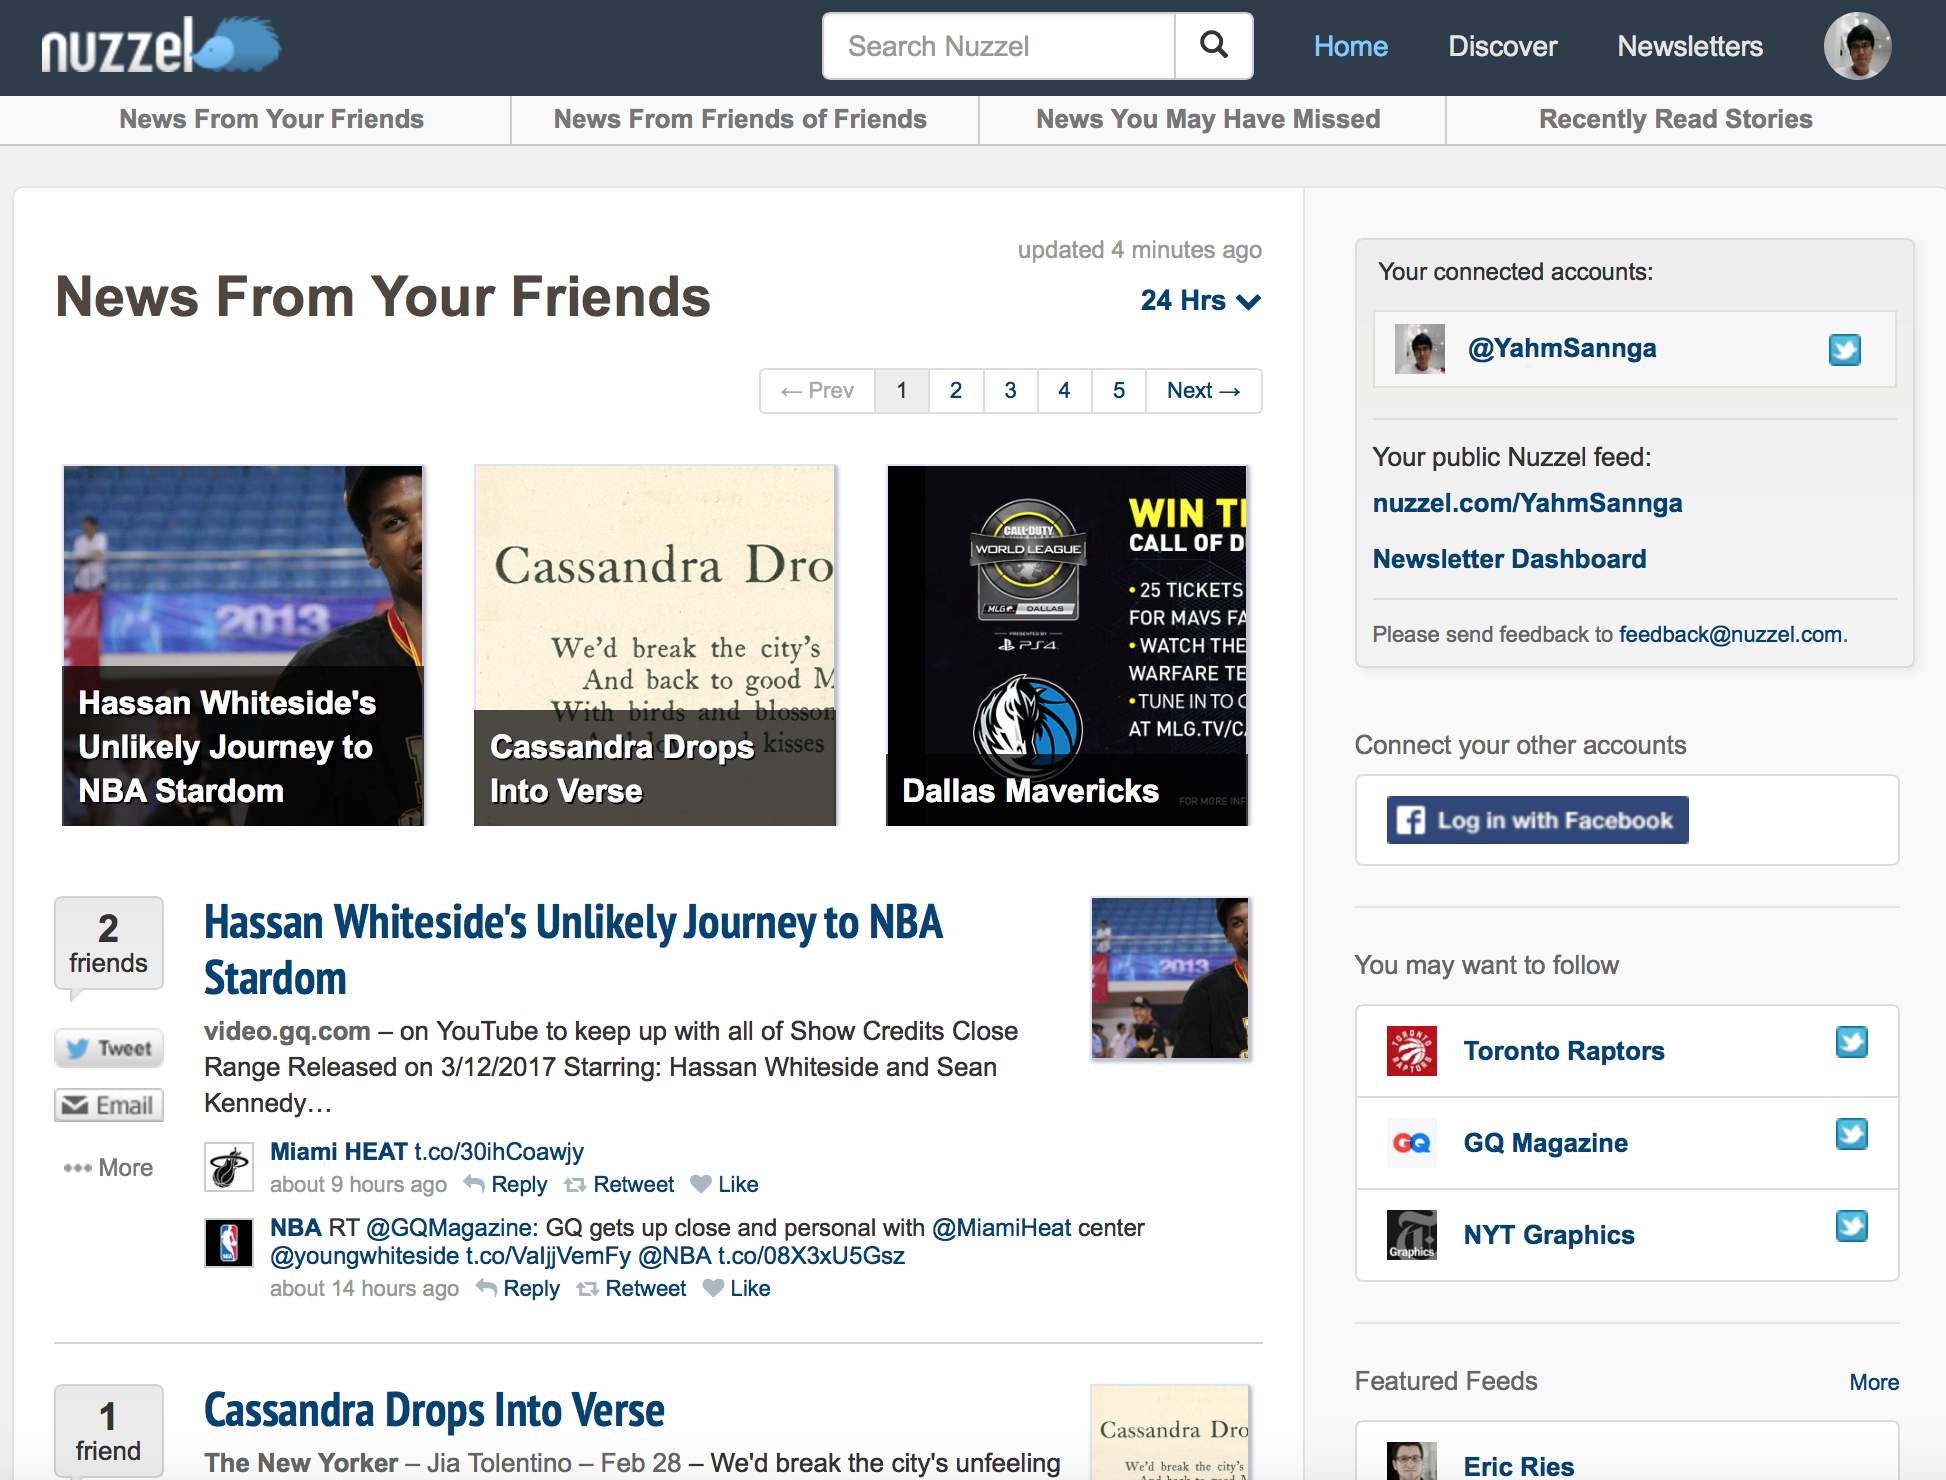Open @YahmSannga connected account link
The image size is (1946, 1480).
tap(1562, 349)
